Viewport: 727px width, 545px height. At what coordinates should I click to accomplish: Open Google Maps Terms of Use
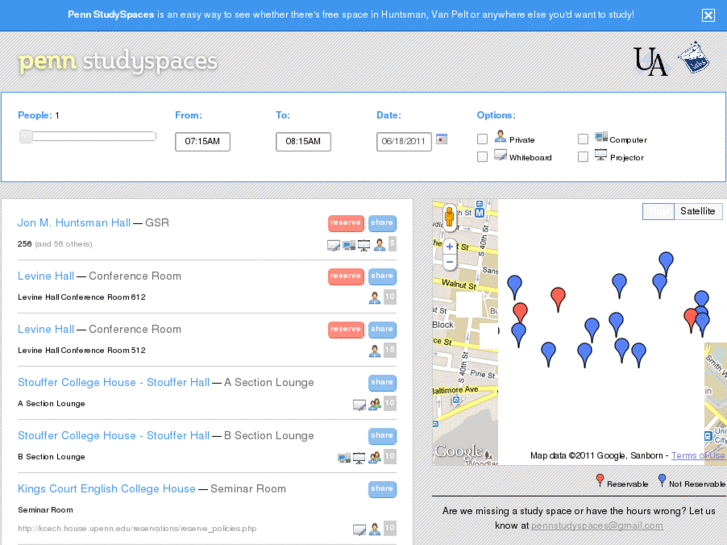pyautogui.click(x=698, y=455)
